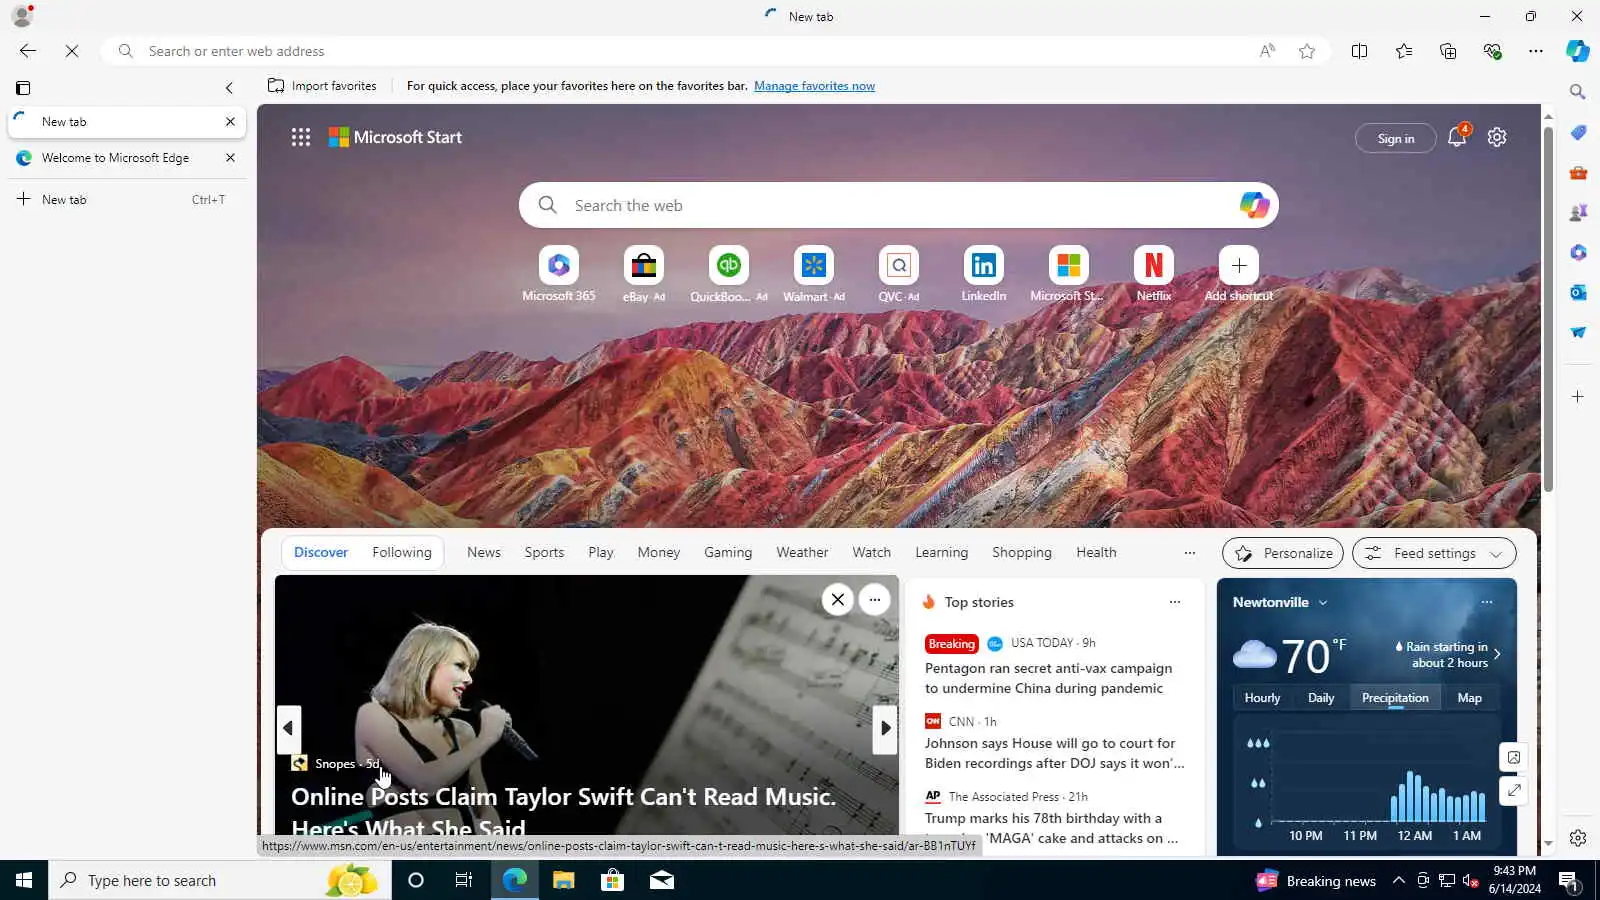This screenshot has width=1600, height=900.
Task: Open the eBay shortcut tile
Action: (x=644, y=274)
